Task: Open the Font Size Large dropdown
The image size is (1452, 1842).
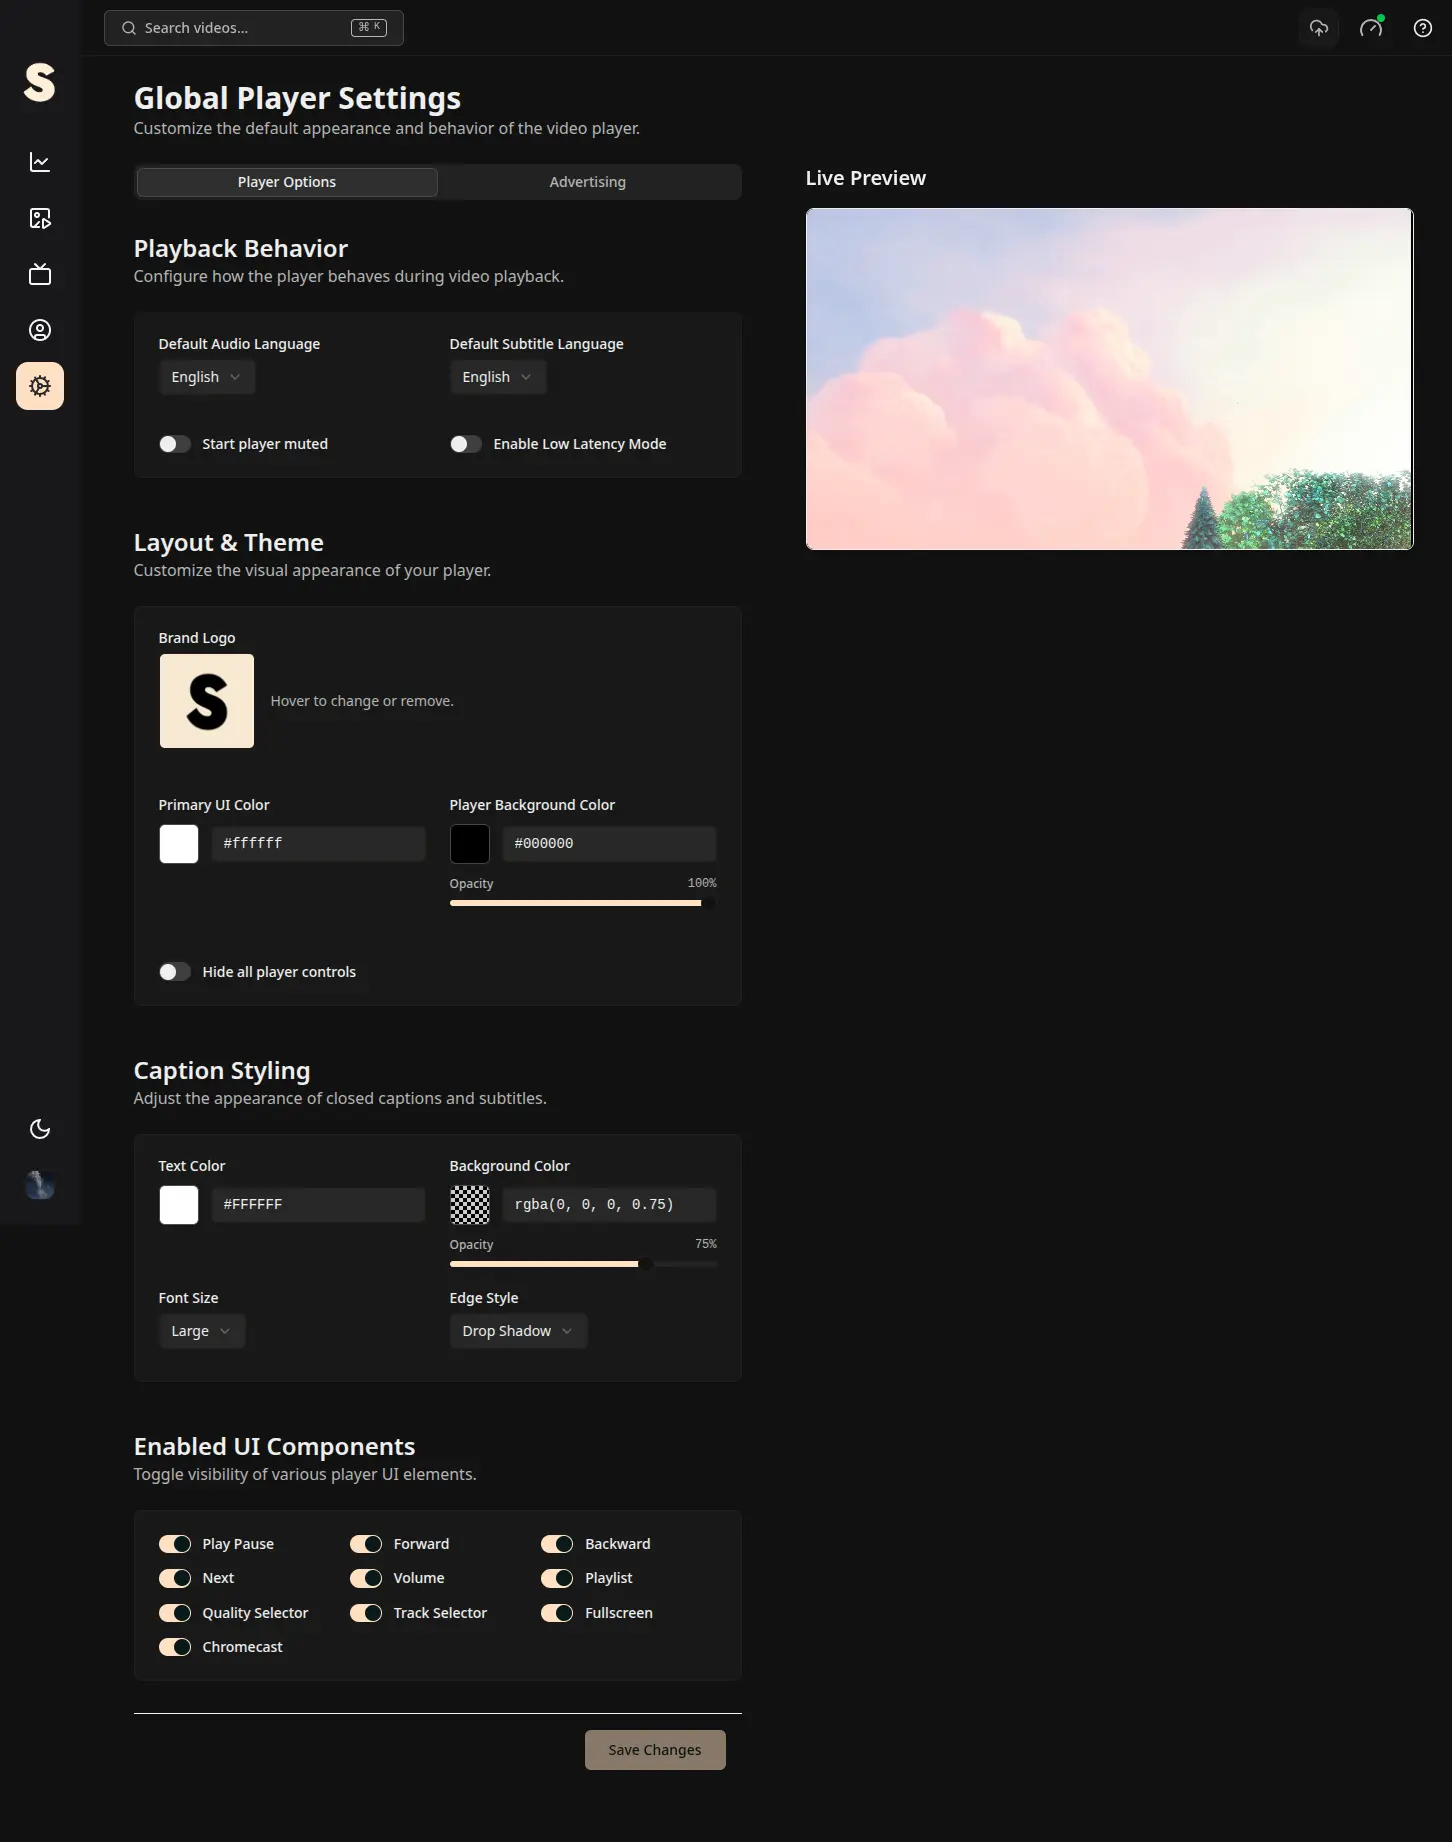Action: click(202, 1331)
